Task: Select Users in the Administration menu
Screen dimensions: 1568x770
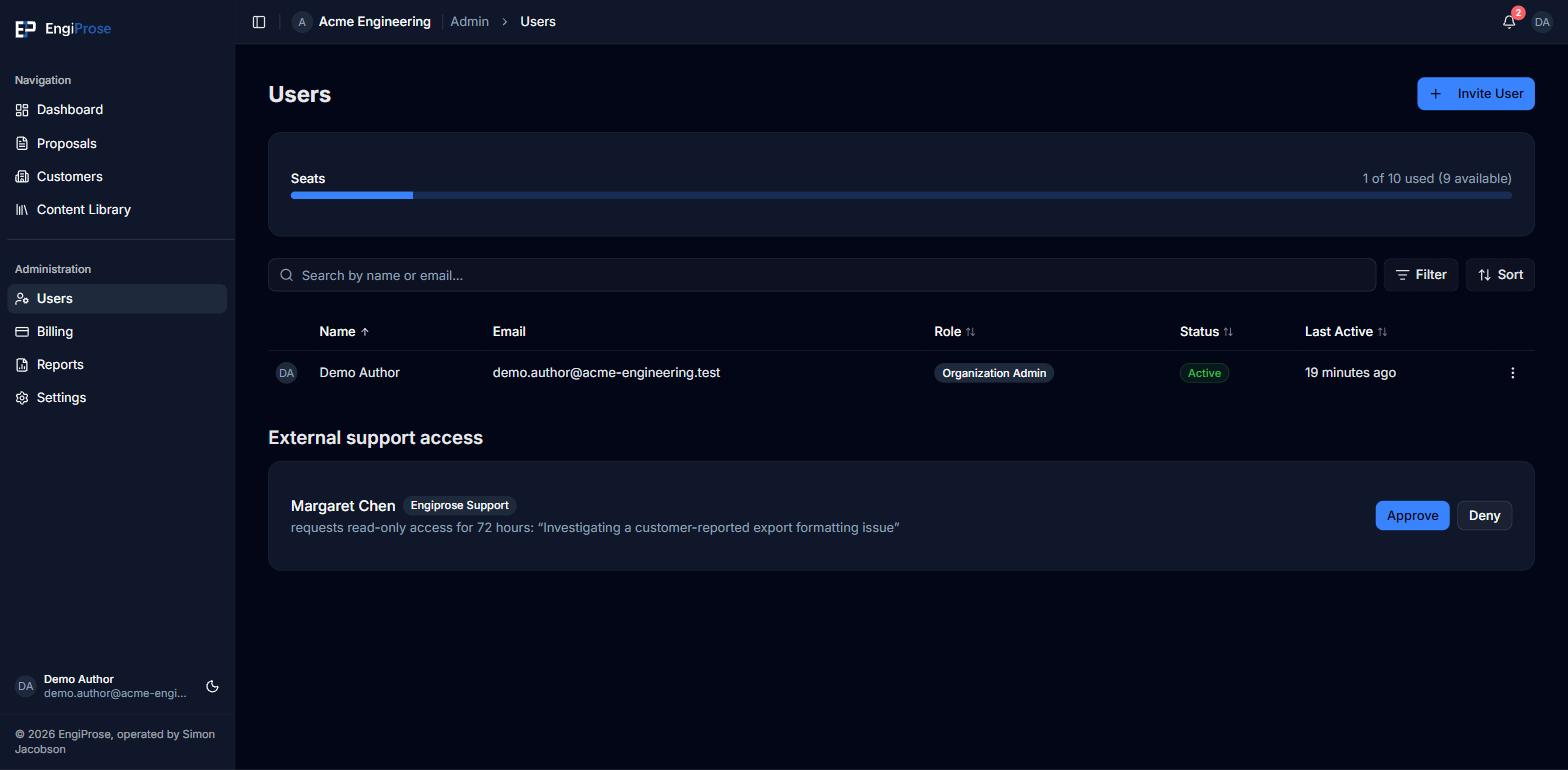Action: (117, 299)
